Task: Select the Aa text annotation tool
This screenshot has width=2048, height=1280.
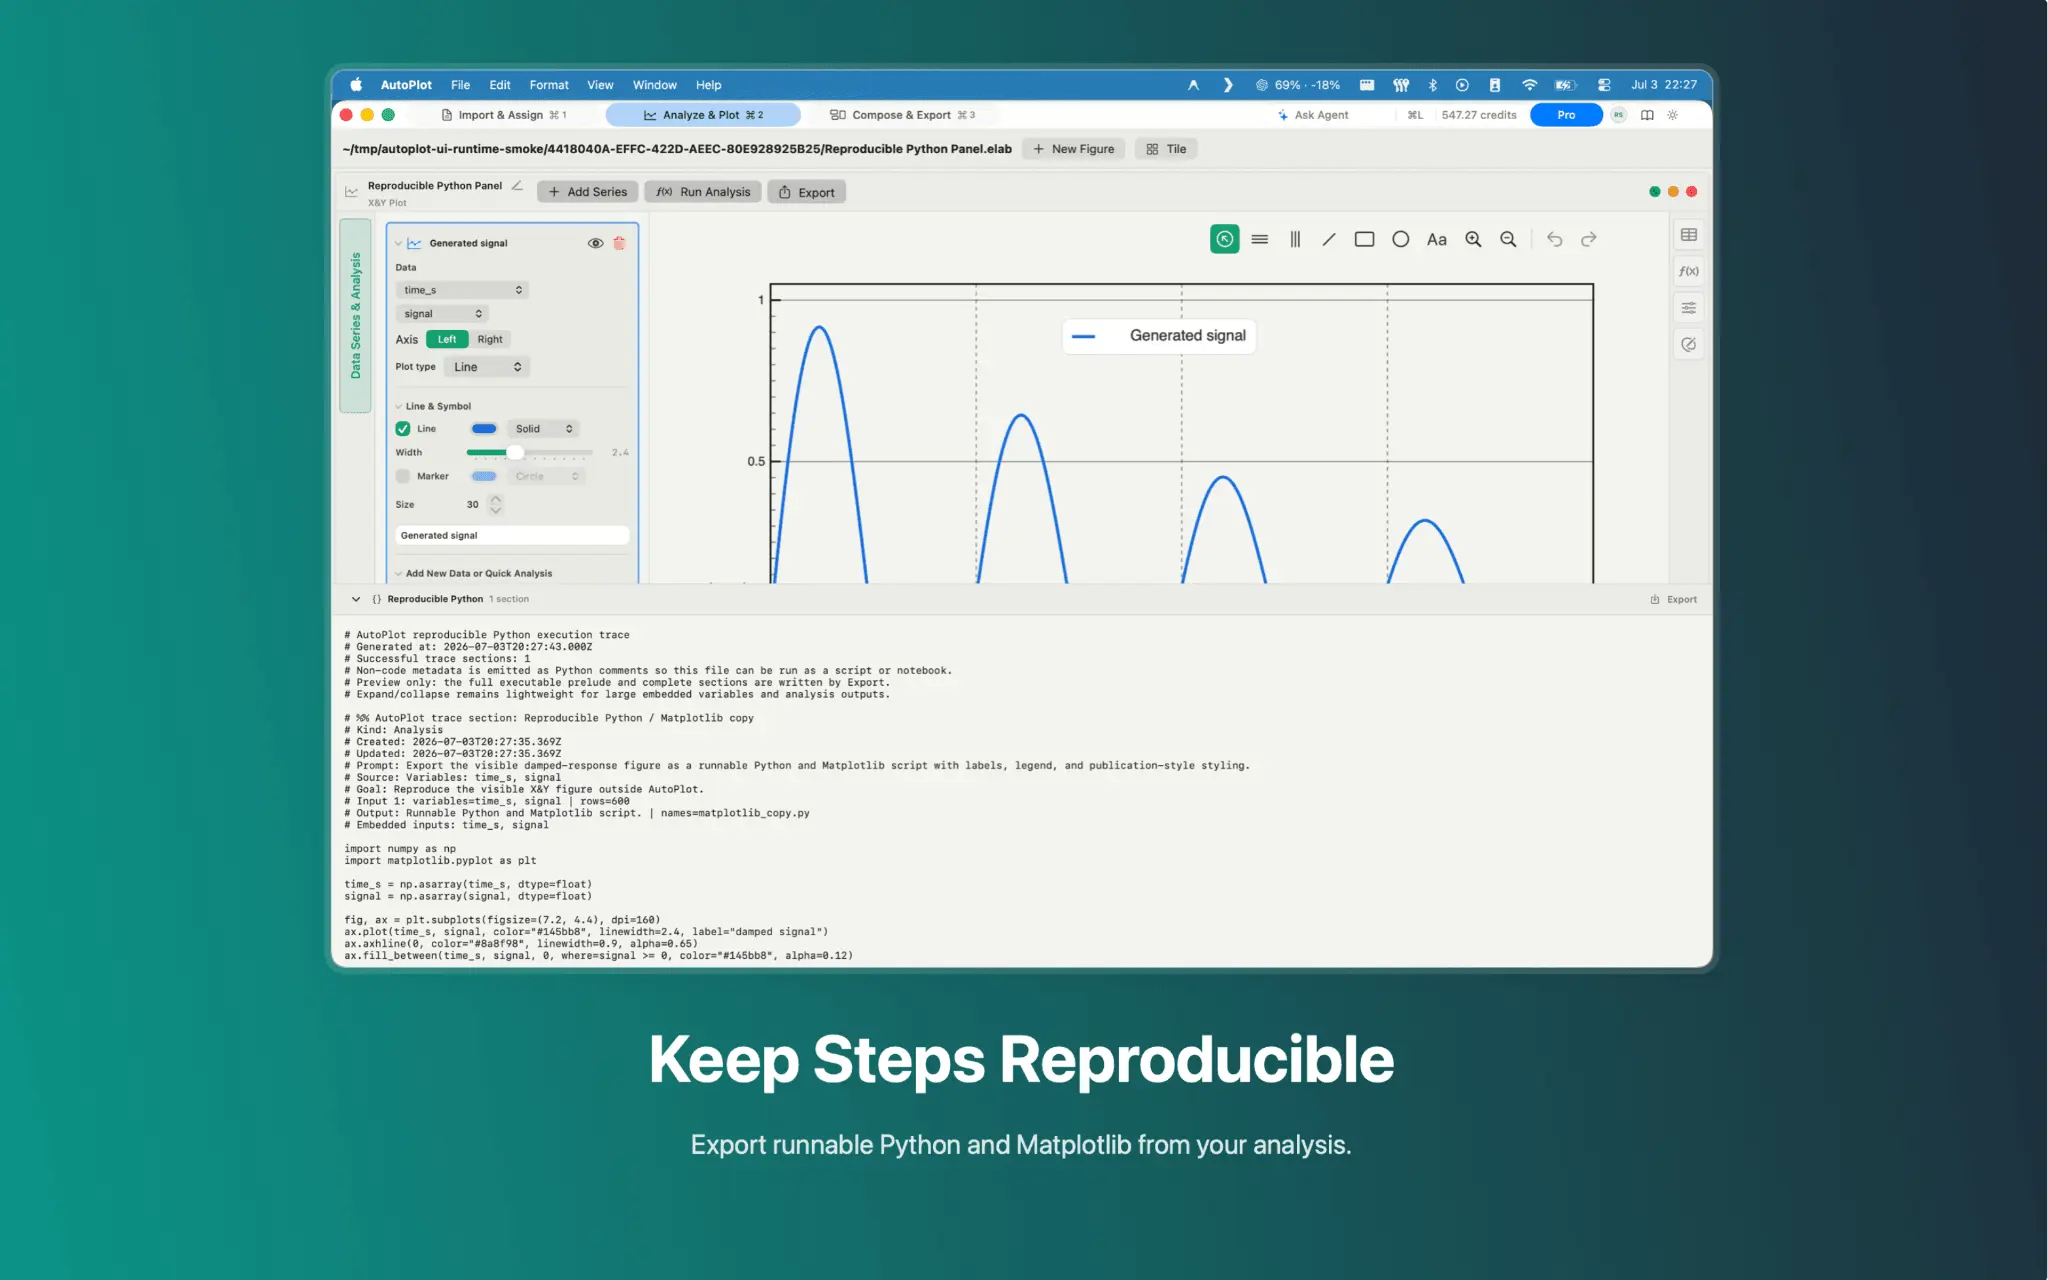Action: tap(1436, 239)
